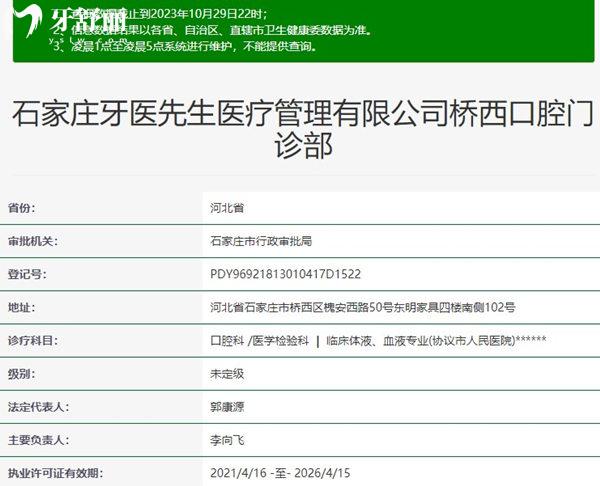Select the address 河北省石家庄市桥西区槐安西路50号
Viewport: 600px width, 486px height.
pos(362,307)
